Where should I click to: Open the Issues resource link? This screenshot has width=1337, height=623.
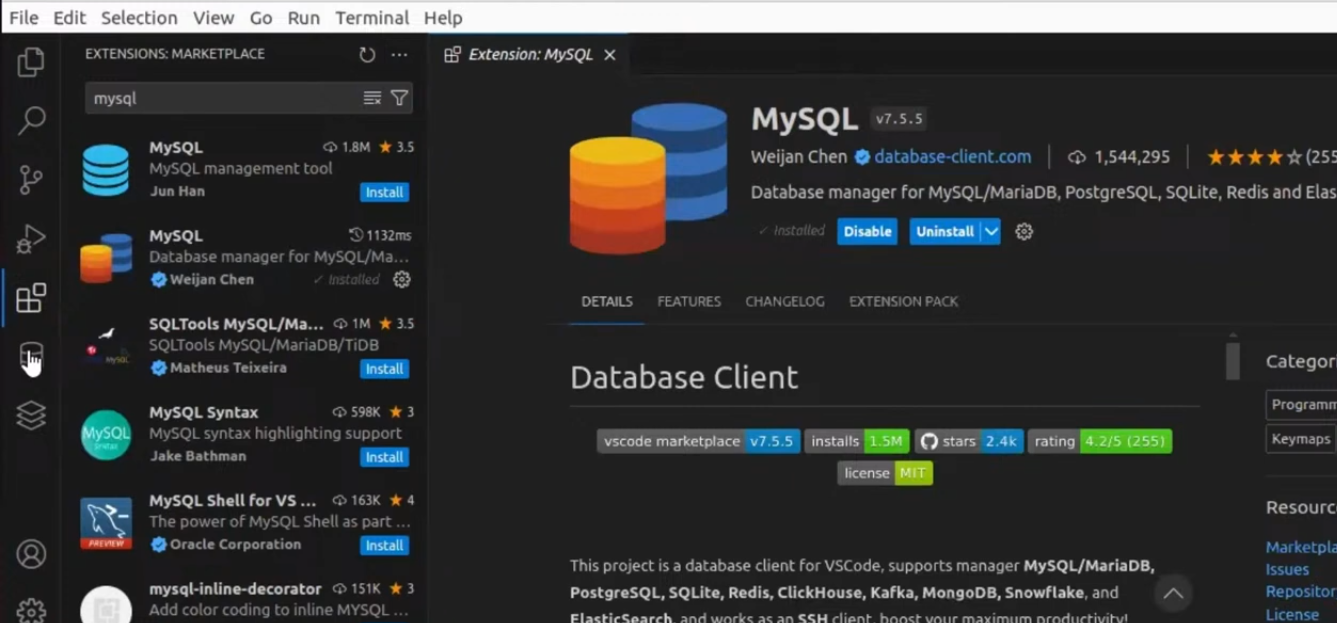[1287, 569]
